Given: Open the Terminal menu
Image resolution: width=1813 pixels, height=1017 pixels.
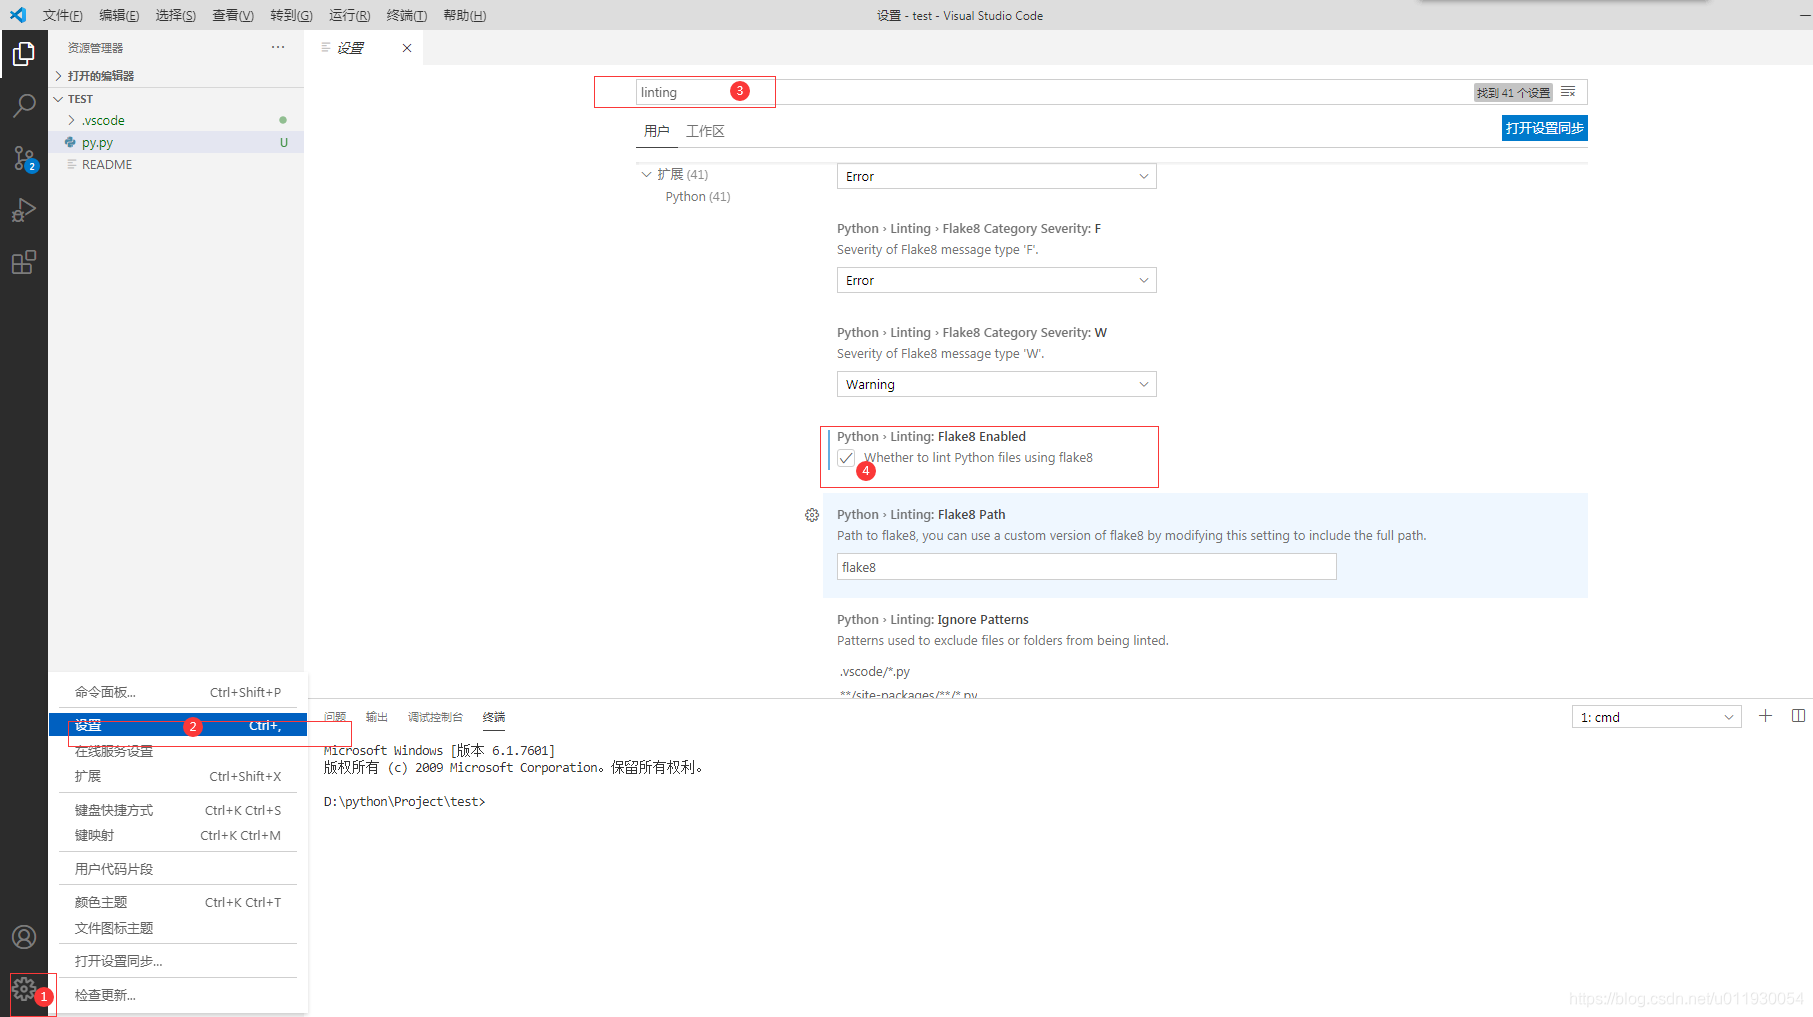Looking at the screenshot, I should coord(406,15).
